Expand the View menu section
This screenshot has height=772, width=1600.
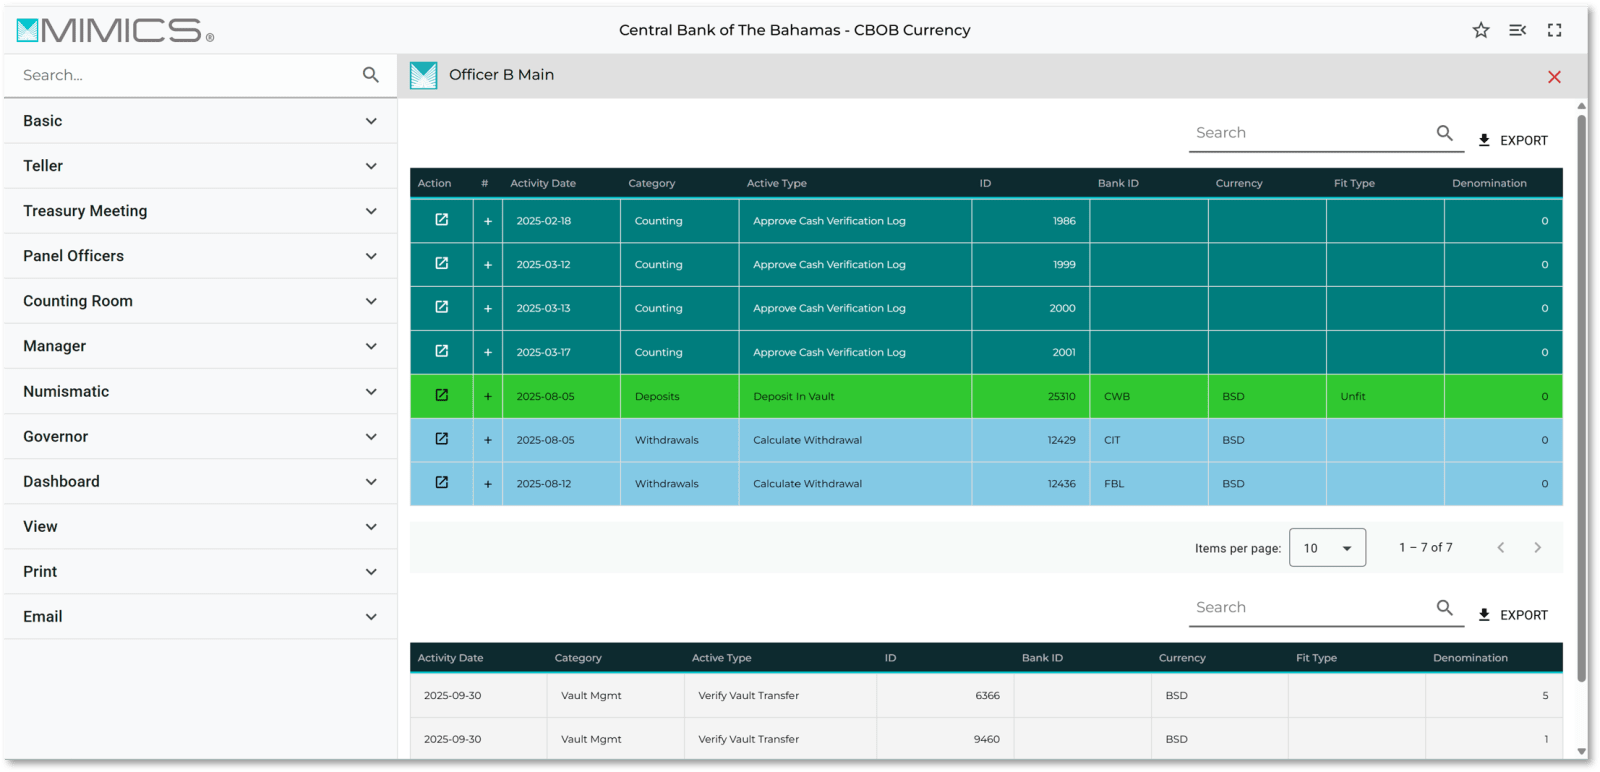(200, 527)
